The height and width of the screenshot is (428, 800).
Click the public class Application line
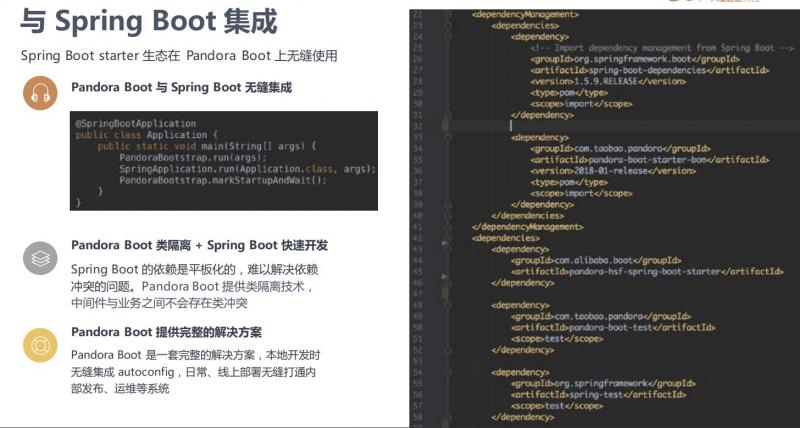pos(147,135)
